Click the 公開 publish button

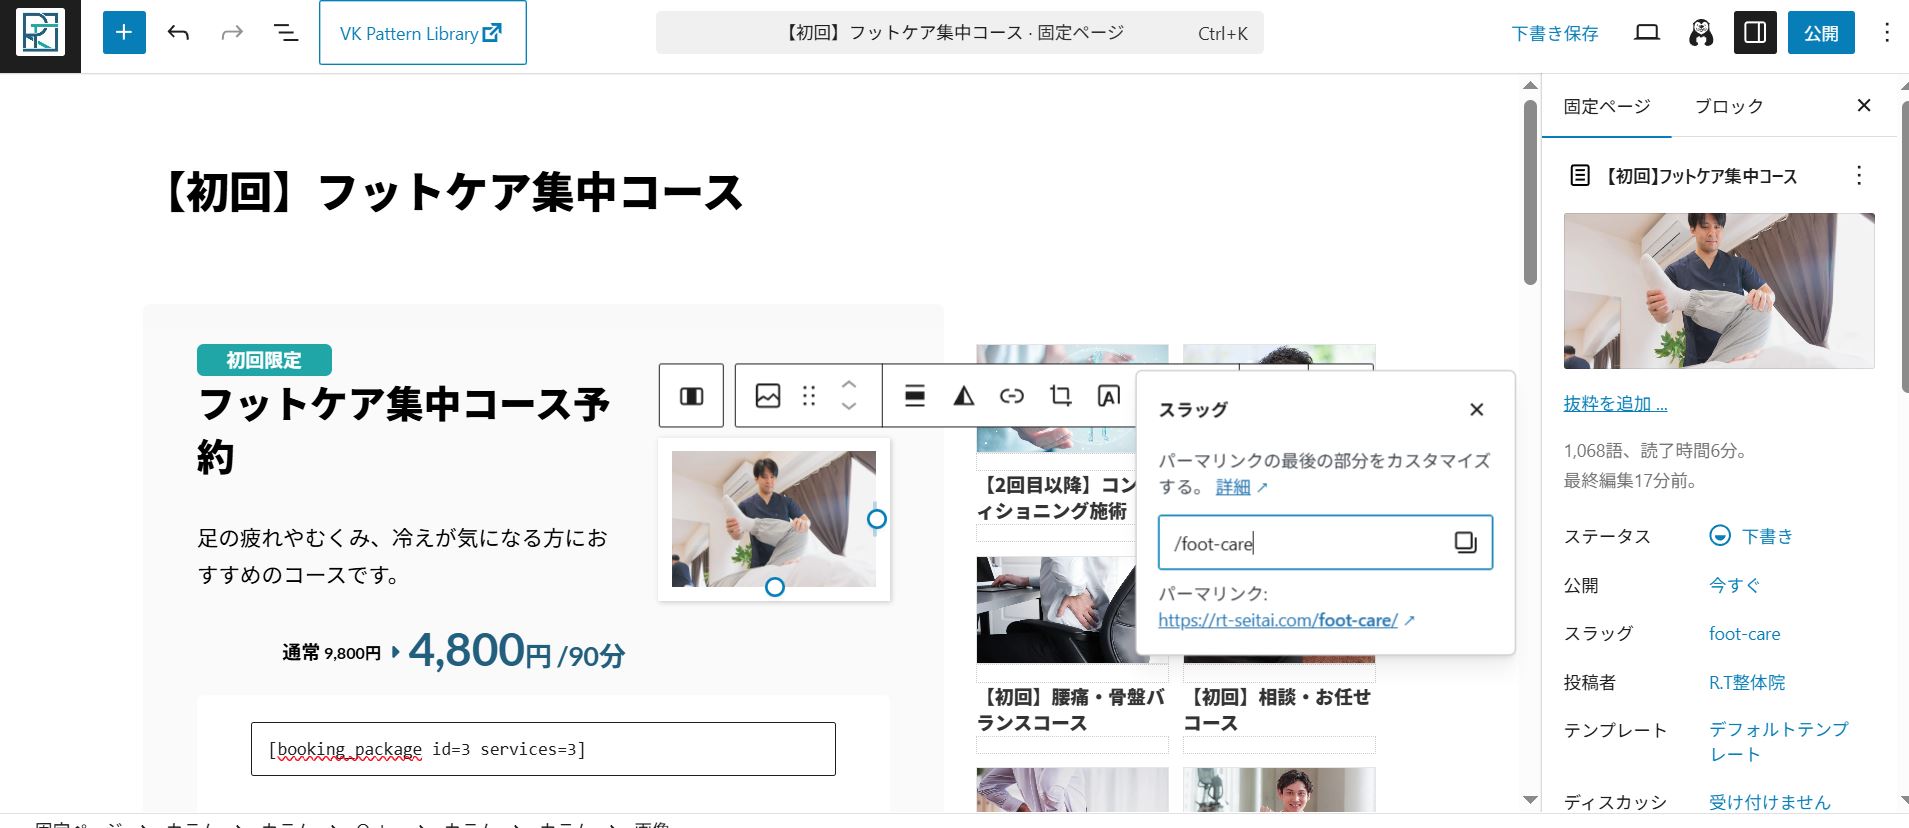[1820, 33]
